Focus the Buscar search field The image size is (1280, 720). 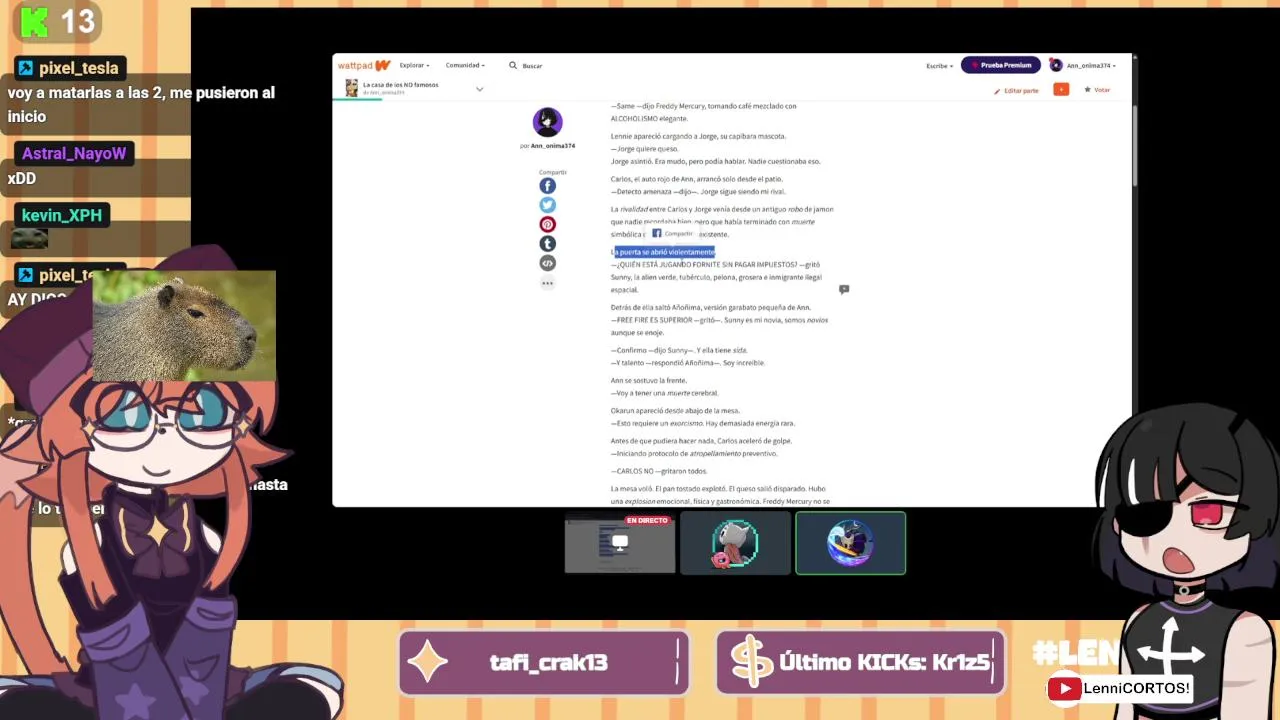[532, 66]
